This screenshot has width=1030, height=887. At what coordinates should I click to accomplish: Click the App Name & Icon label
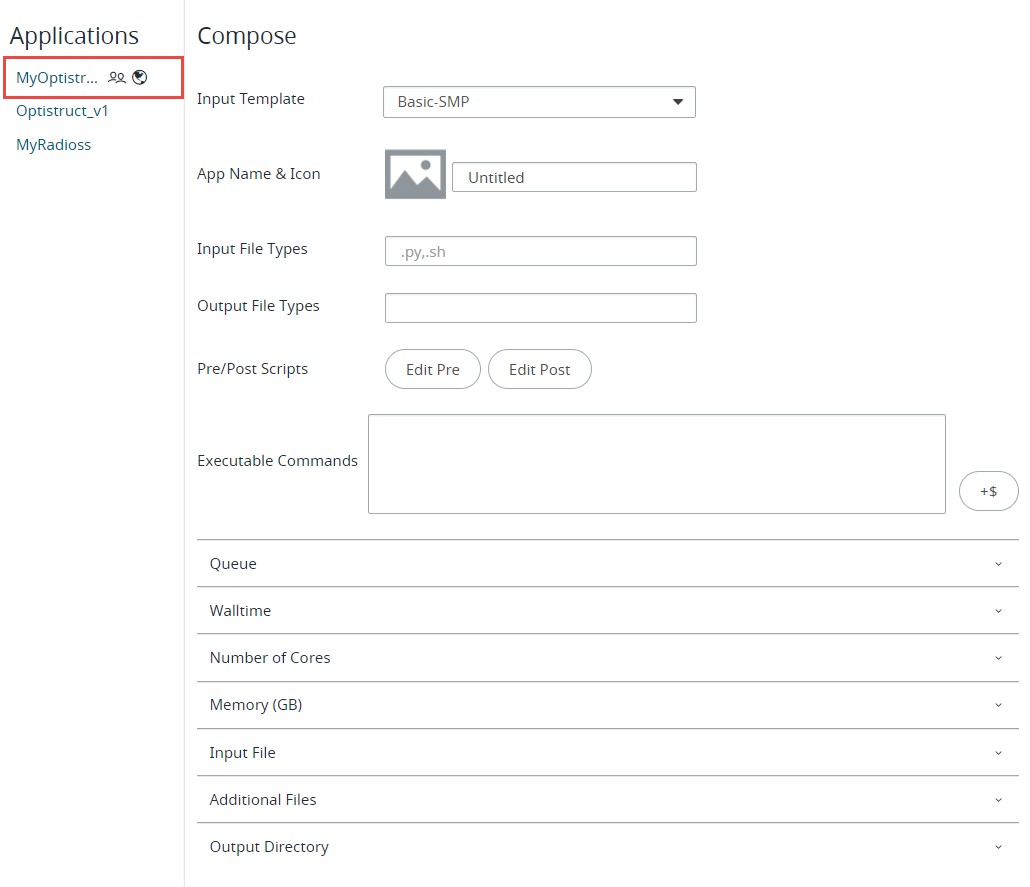tap(259, 173)
